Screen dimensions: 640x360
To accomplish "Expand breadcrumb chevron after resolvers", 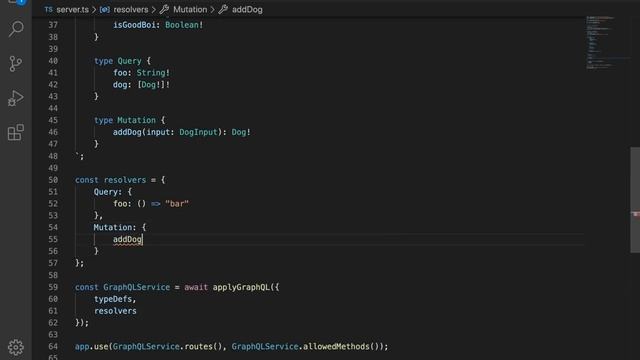I will tap(154, 9).
